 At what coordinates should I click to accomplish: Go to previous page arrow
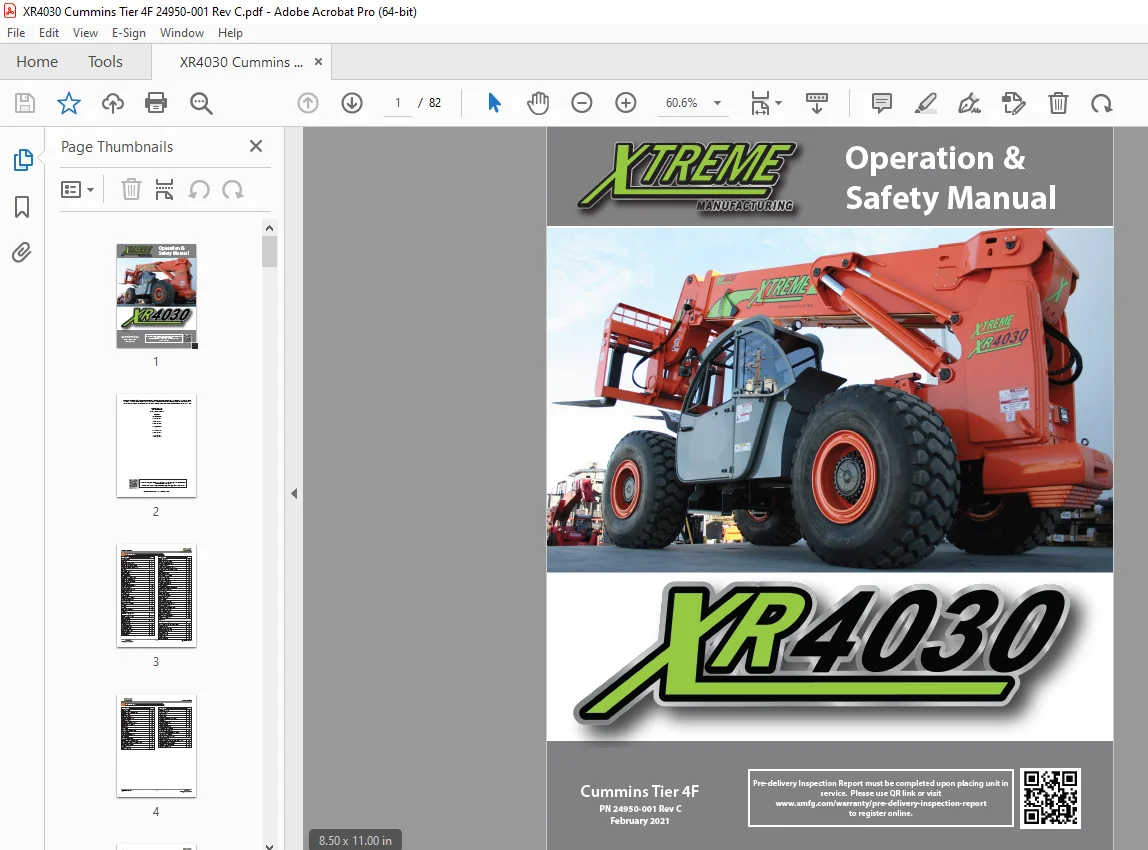click(308, 103)
